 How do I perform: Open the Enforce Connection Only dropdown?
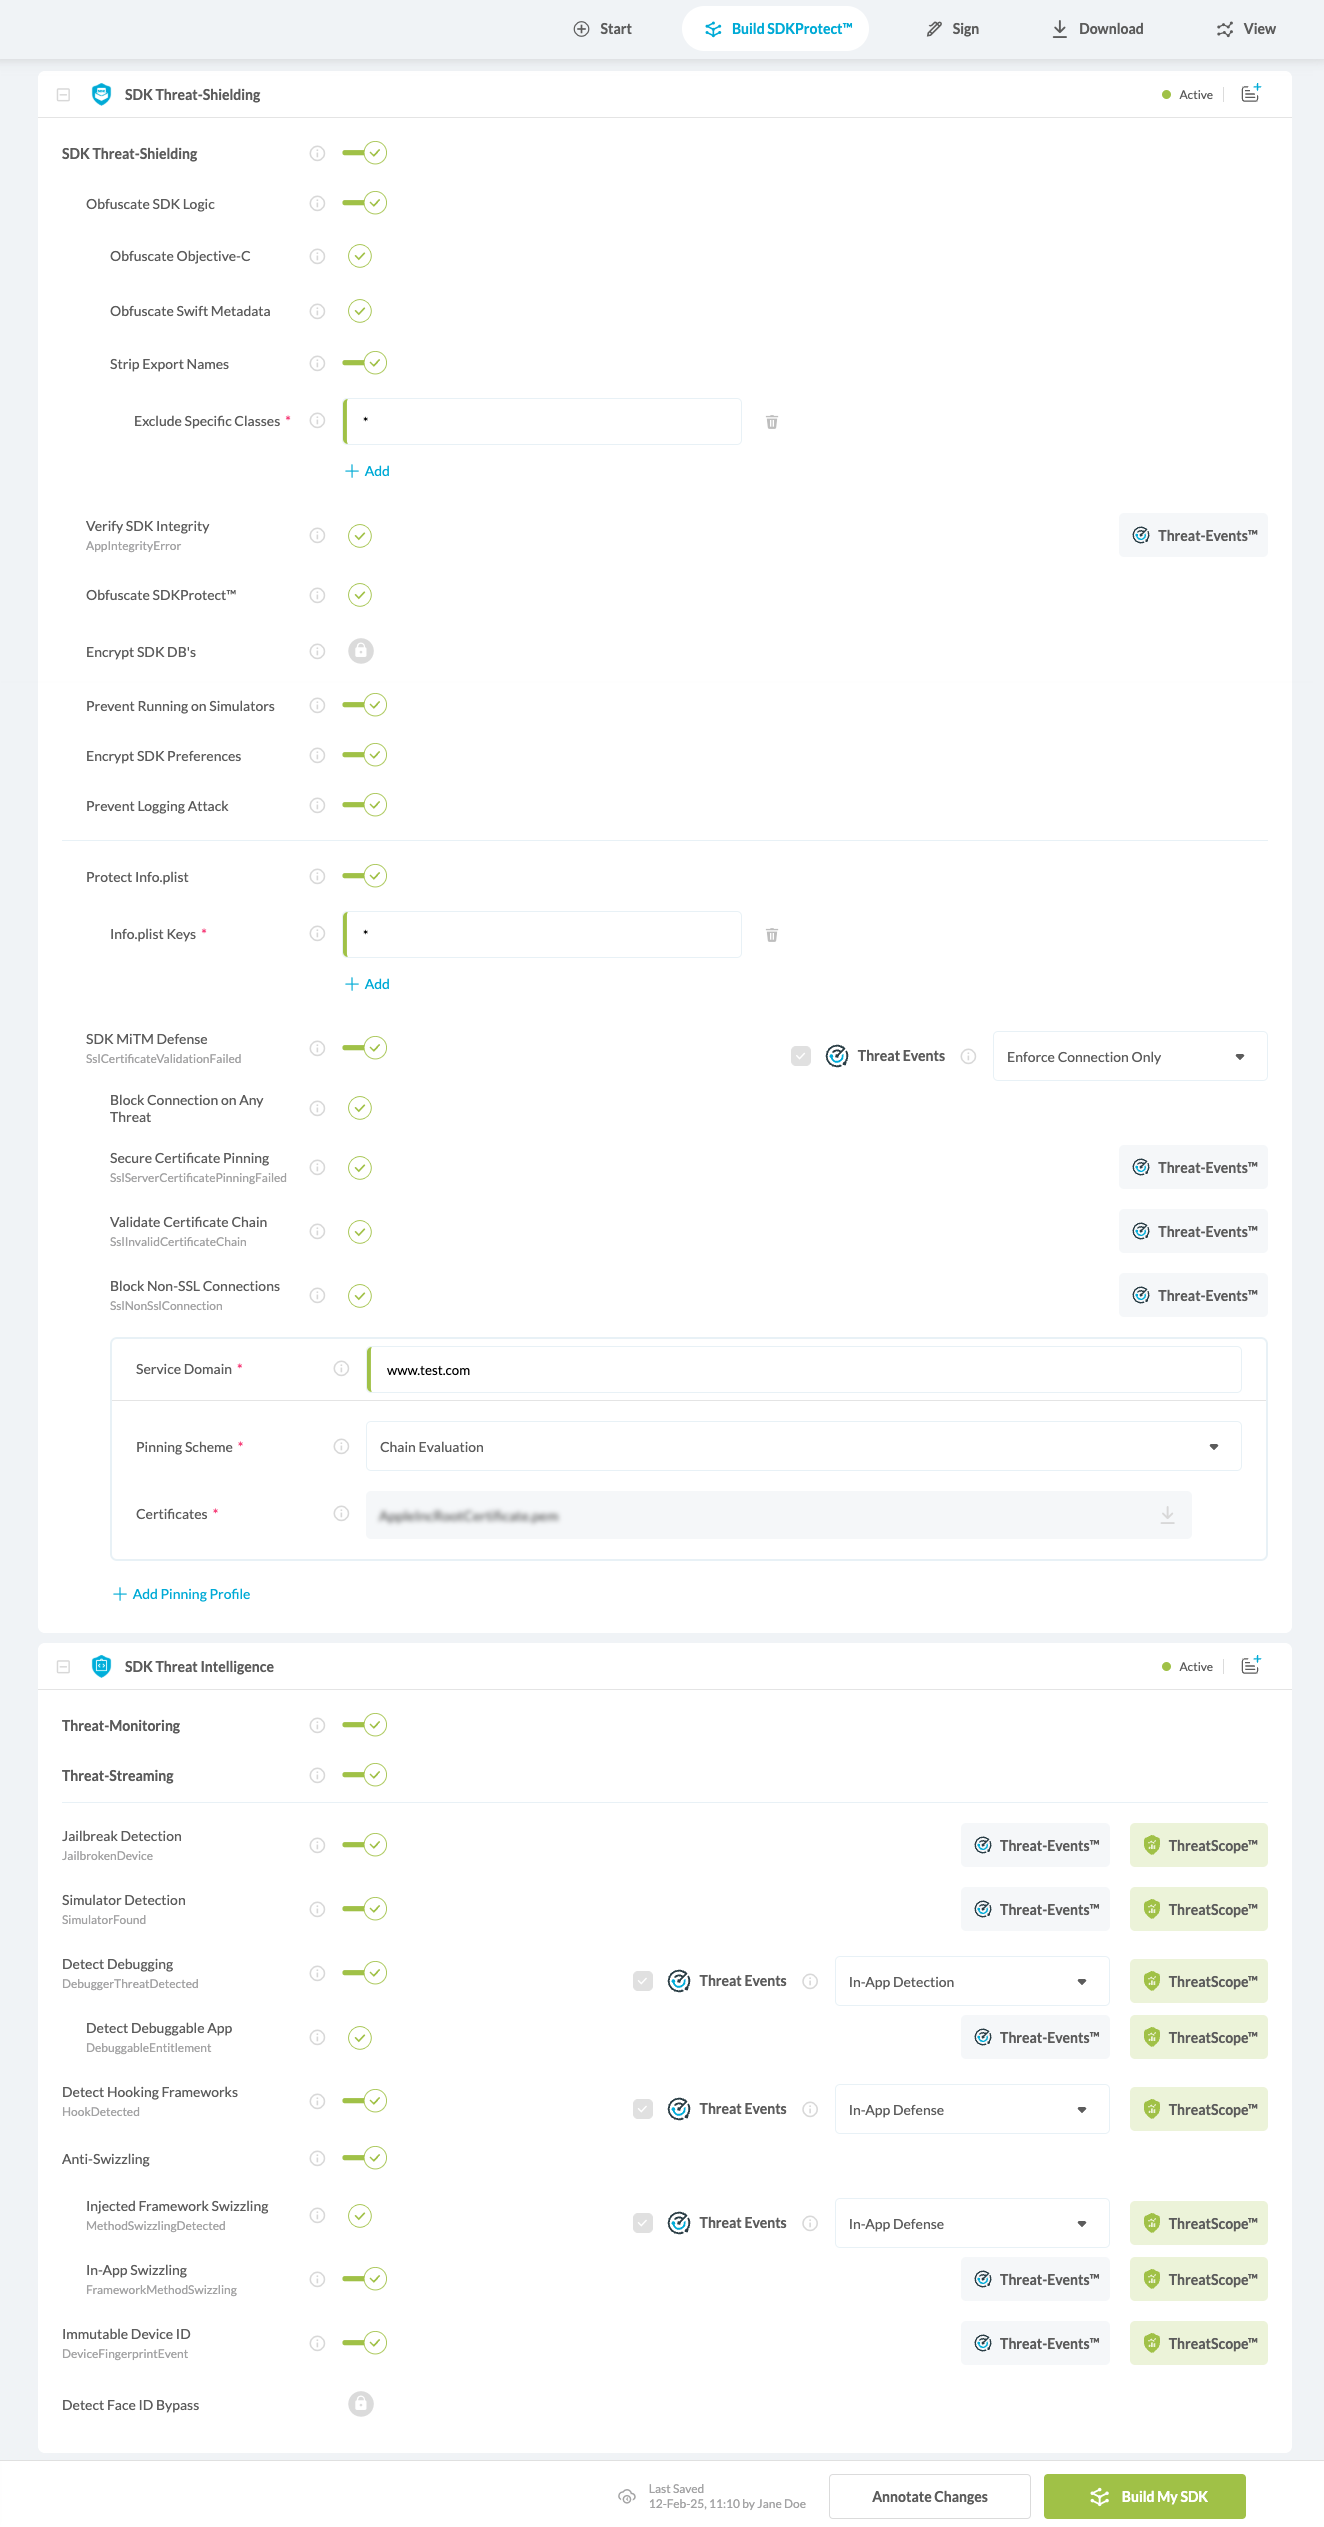click(1129, 1057)
